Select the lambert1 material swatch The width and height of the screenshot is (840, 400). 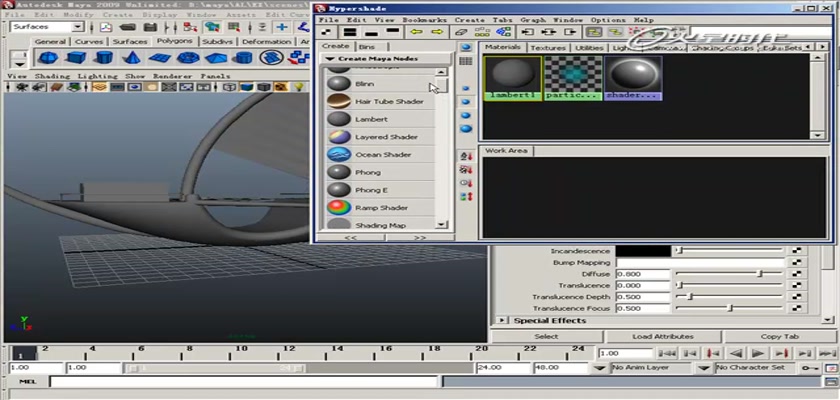[x=513, y=78]
